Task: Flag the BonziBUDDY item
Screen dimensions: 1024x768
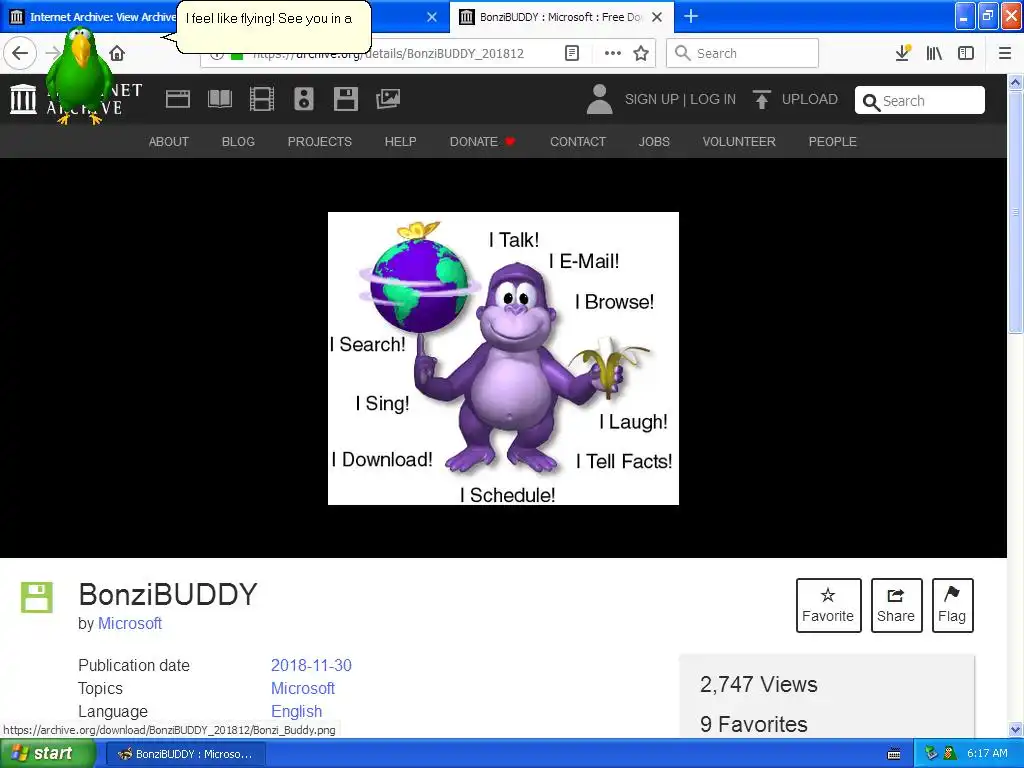Action: [952, 605]
